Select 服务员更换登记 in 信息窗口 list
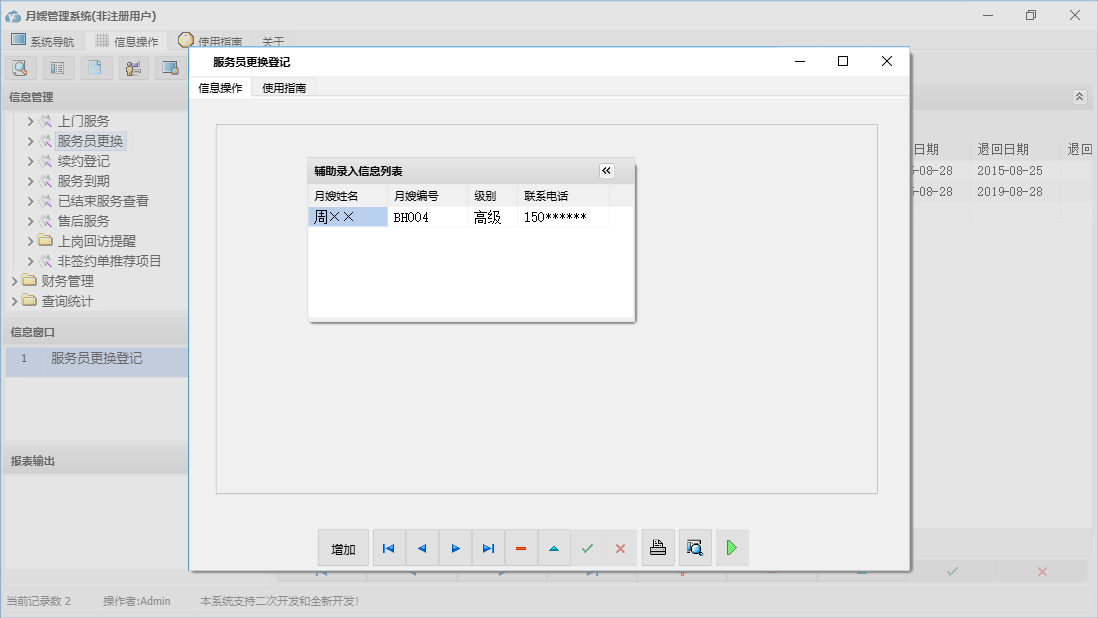Viewport: 1098px width, 618px height. [x=97, y=358]
